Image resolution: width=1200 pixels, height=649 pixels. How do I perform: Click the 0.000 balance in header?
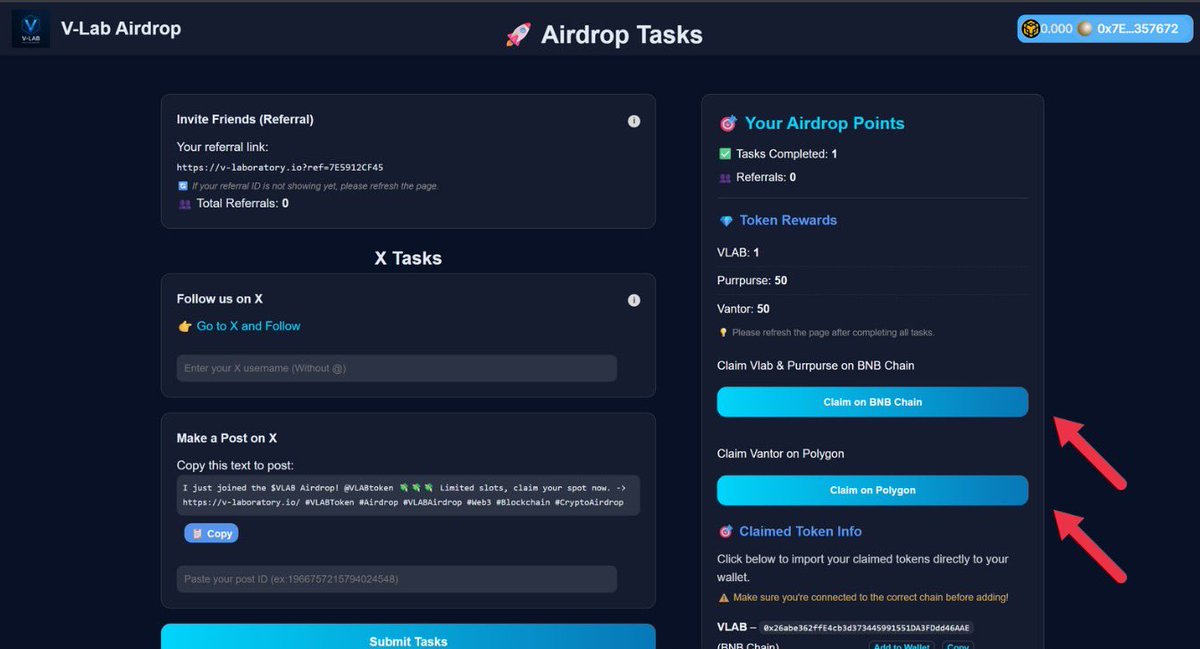pyautogui.click(x=1056, y=29)
